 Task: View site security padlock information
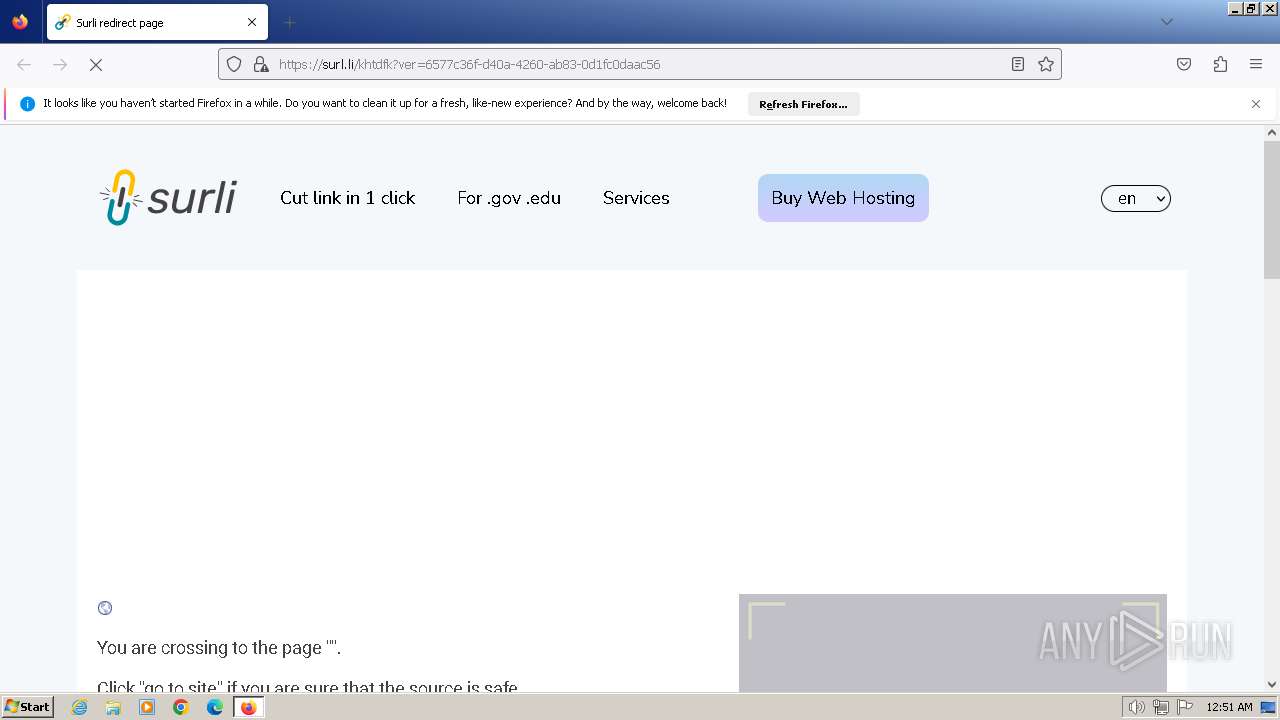261,64
